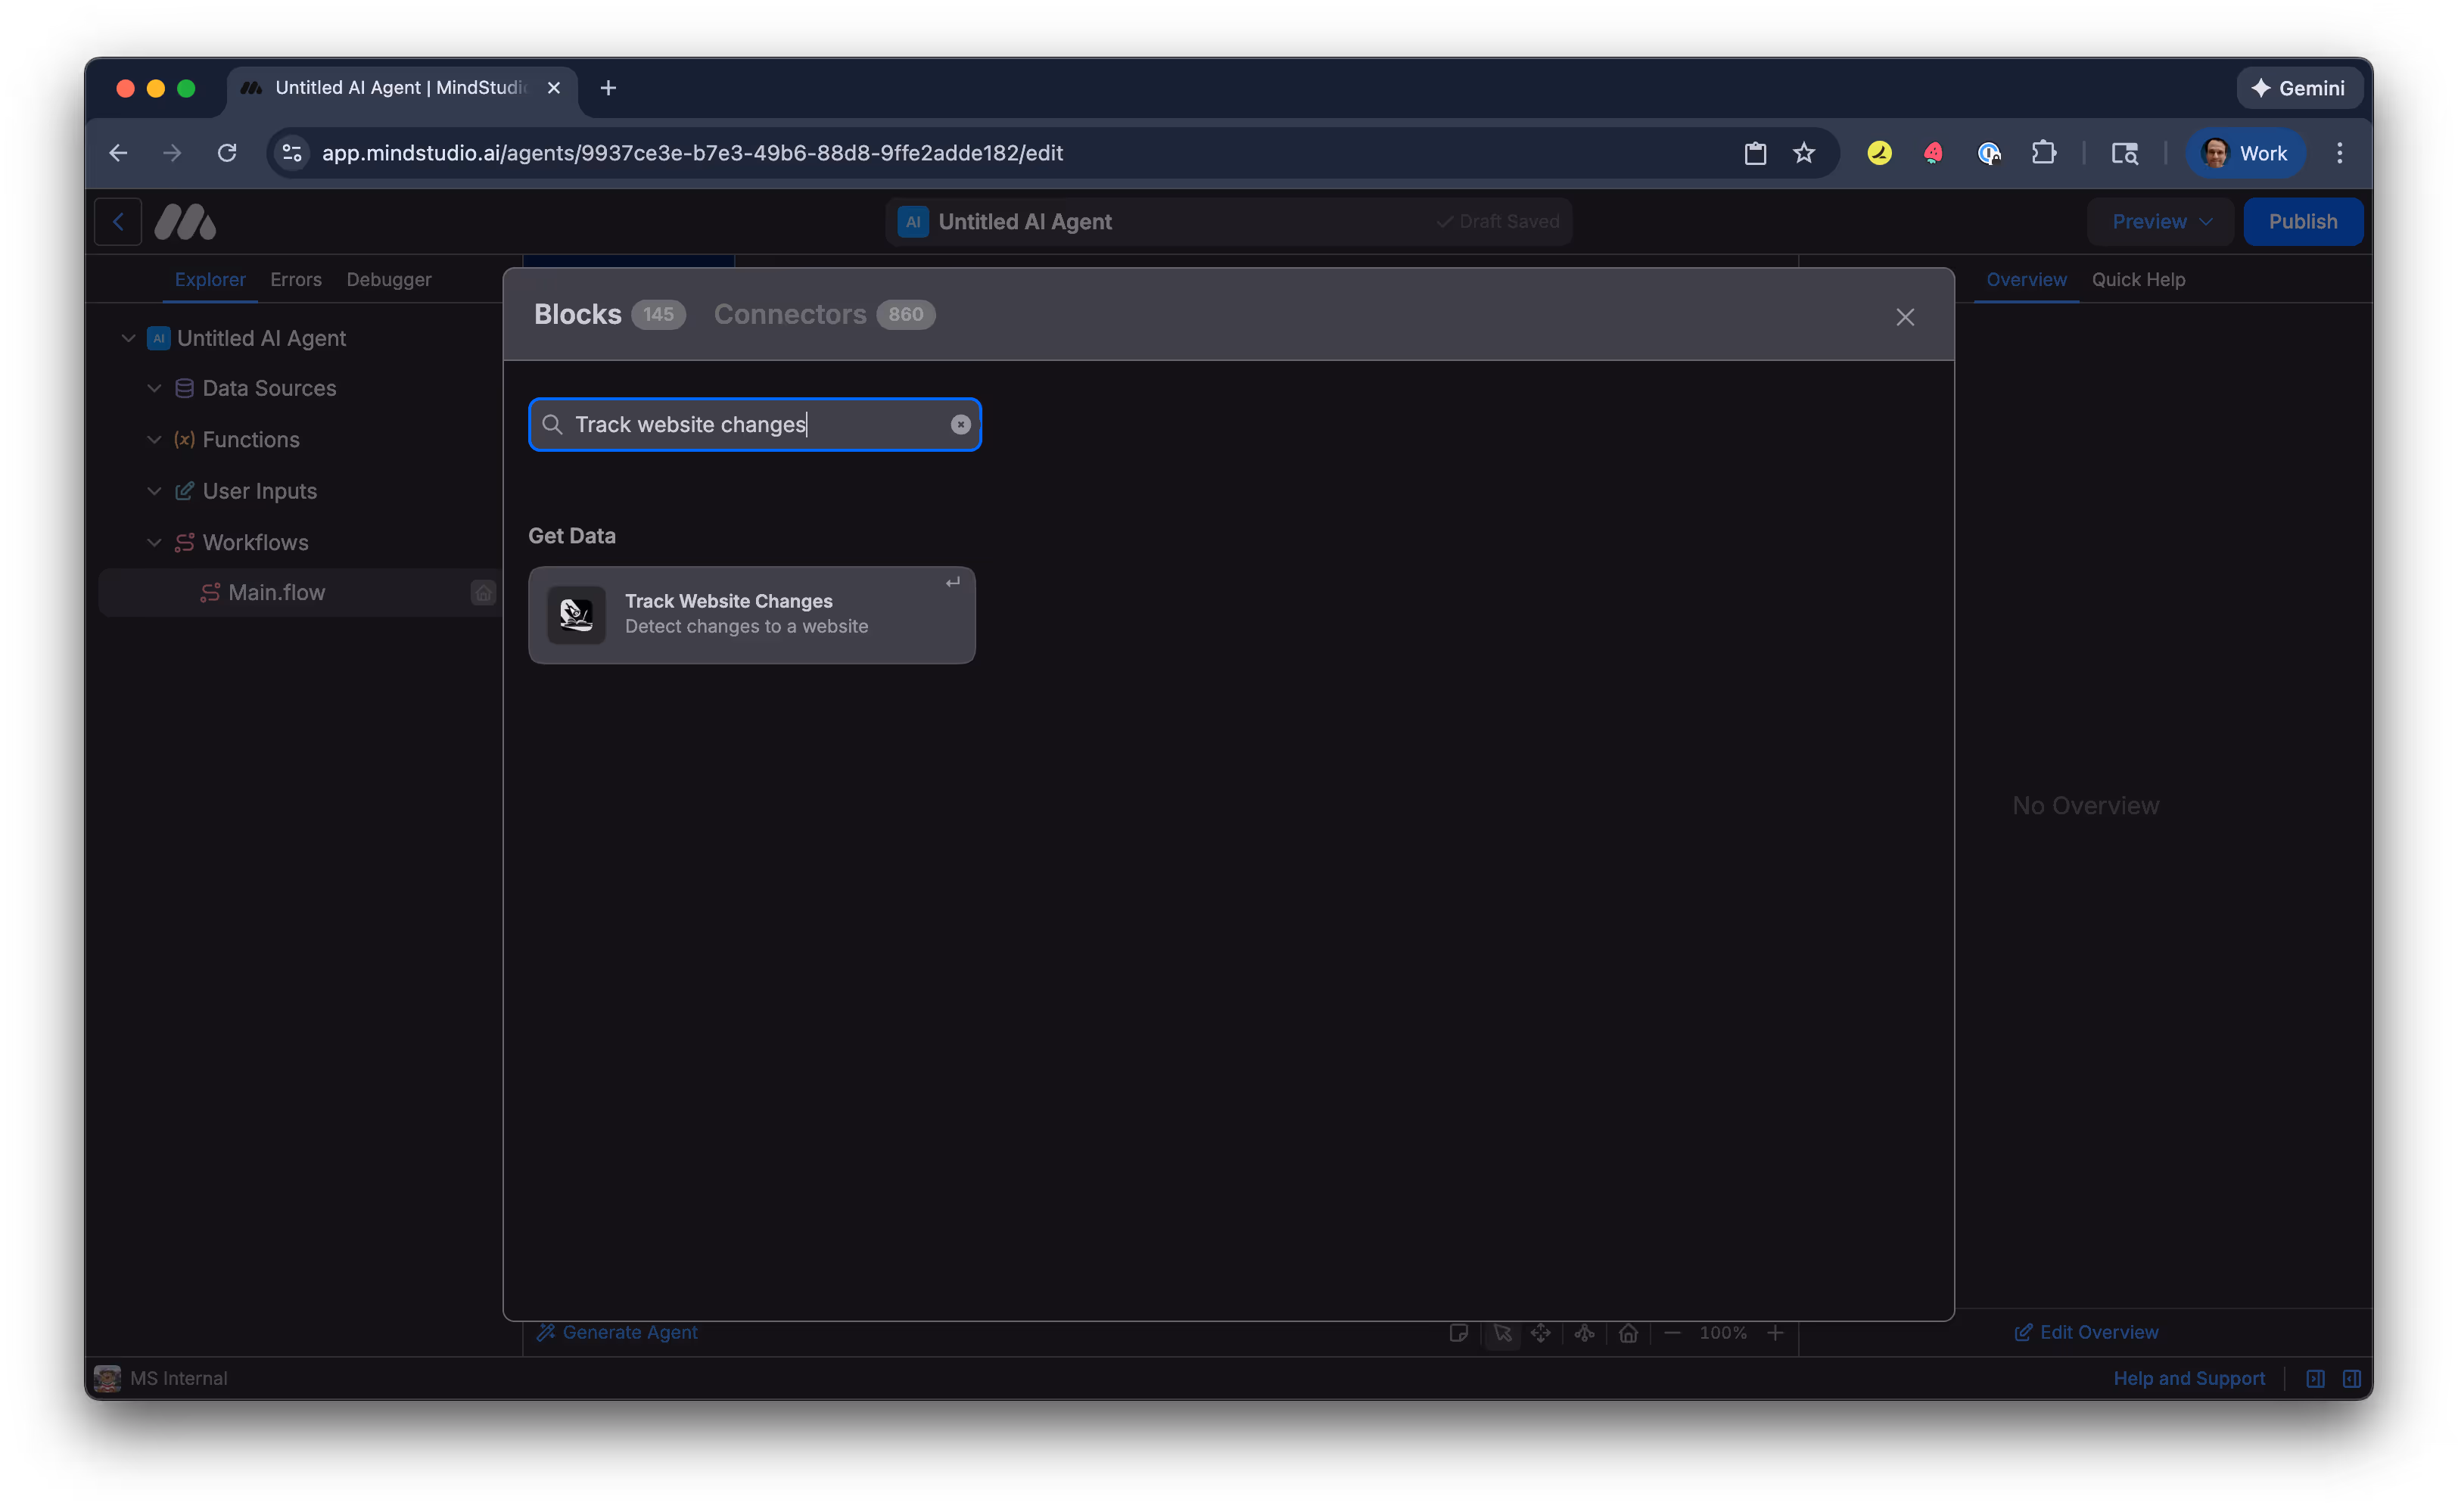Open the Gemini feature in the browser toolbar

pyautogui.click(x=2299, y=88)
